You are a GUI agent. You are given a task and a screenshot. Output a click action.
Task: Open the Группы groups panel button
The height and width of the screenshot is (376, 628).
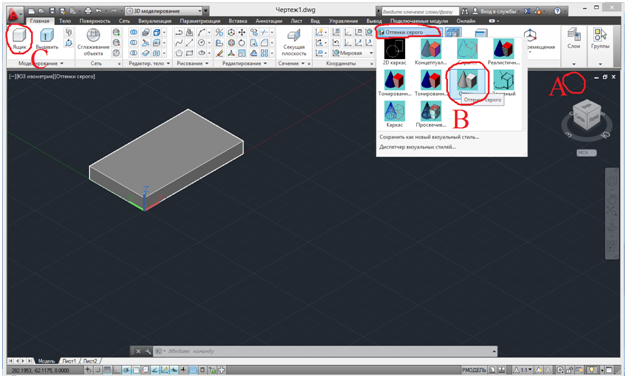point(600,38)
